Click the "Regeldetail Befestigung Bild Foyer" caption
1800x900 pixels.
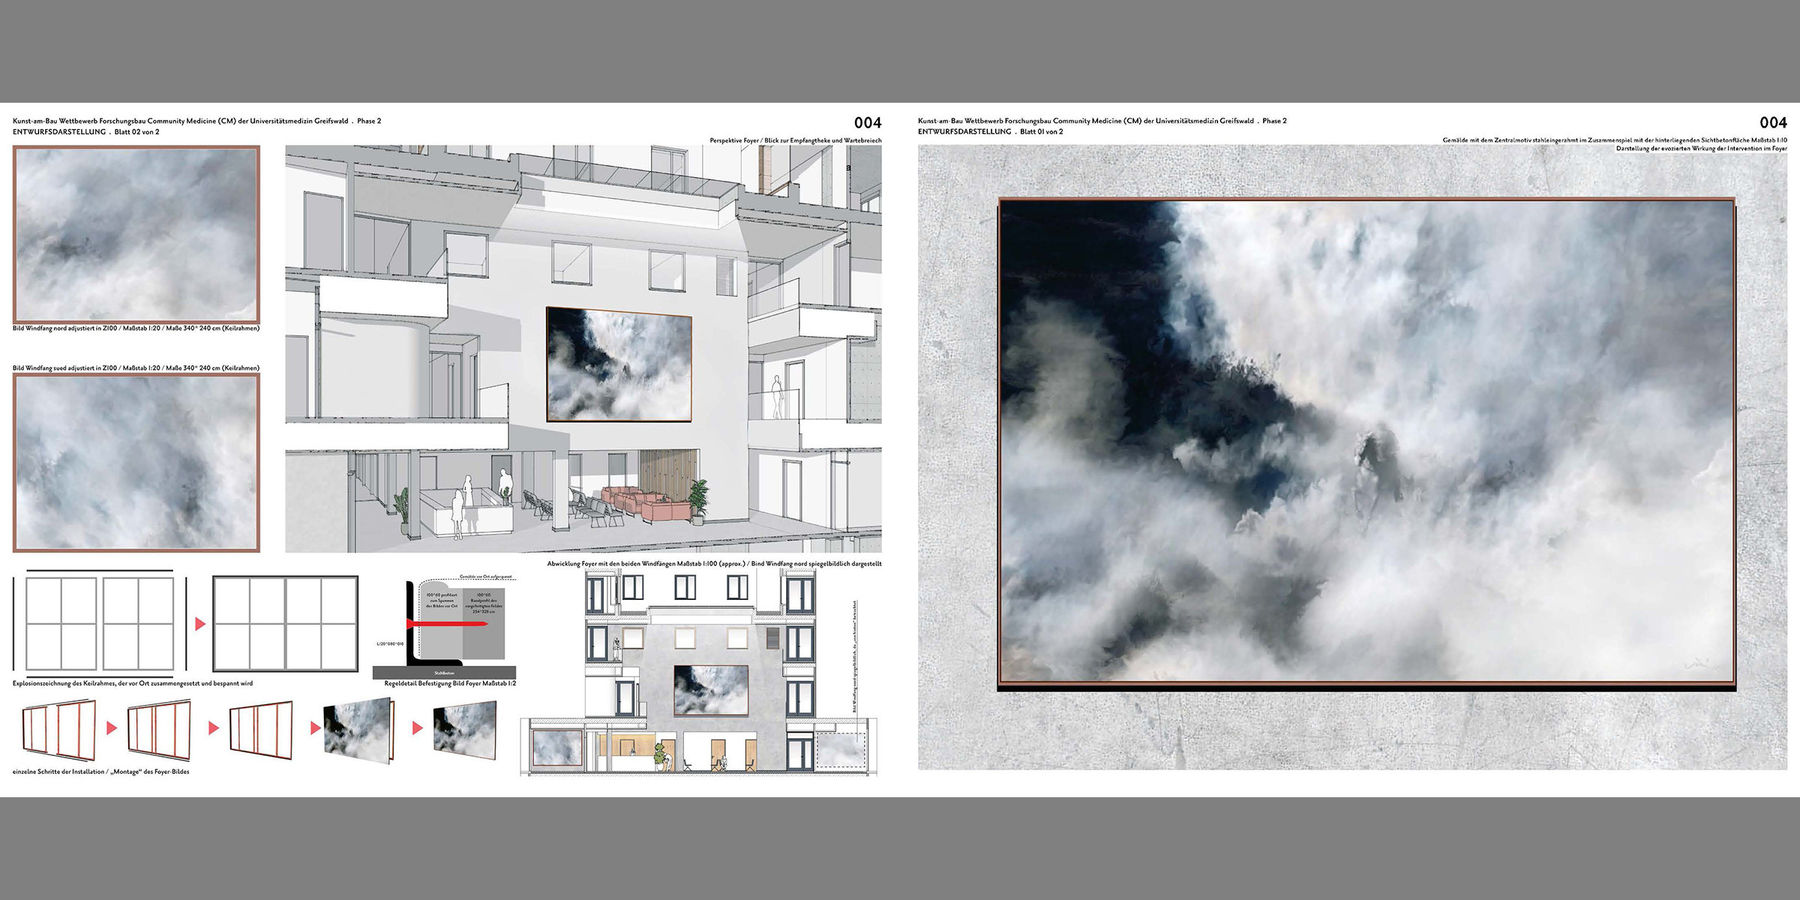coord(450,684)
